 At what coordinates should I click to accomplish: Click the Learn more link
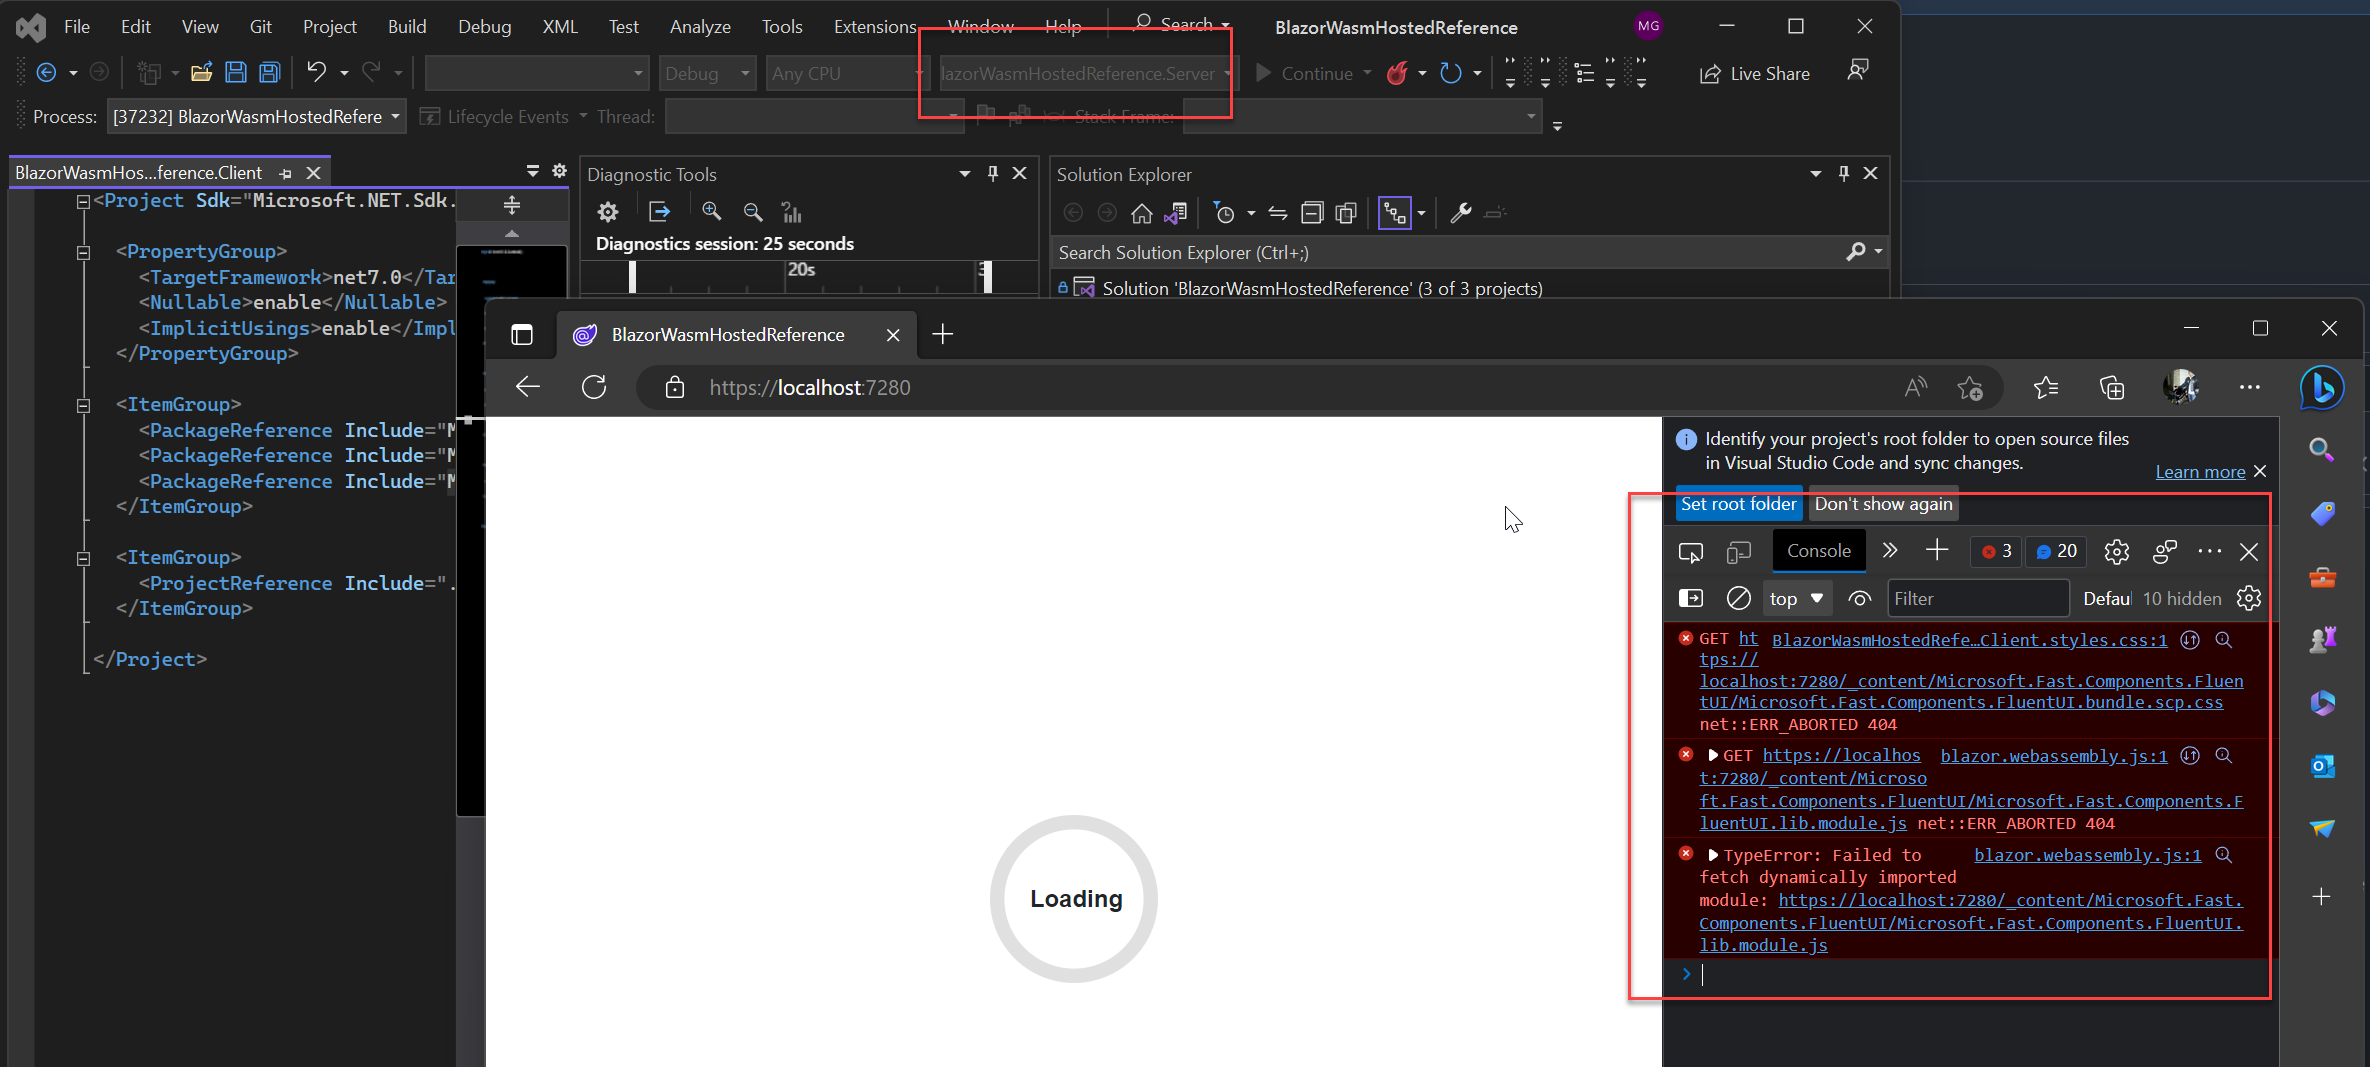coord(2199,471)
